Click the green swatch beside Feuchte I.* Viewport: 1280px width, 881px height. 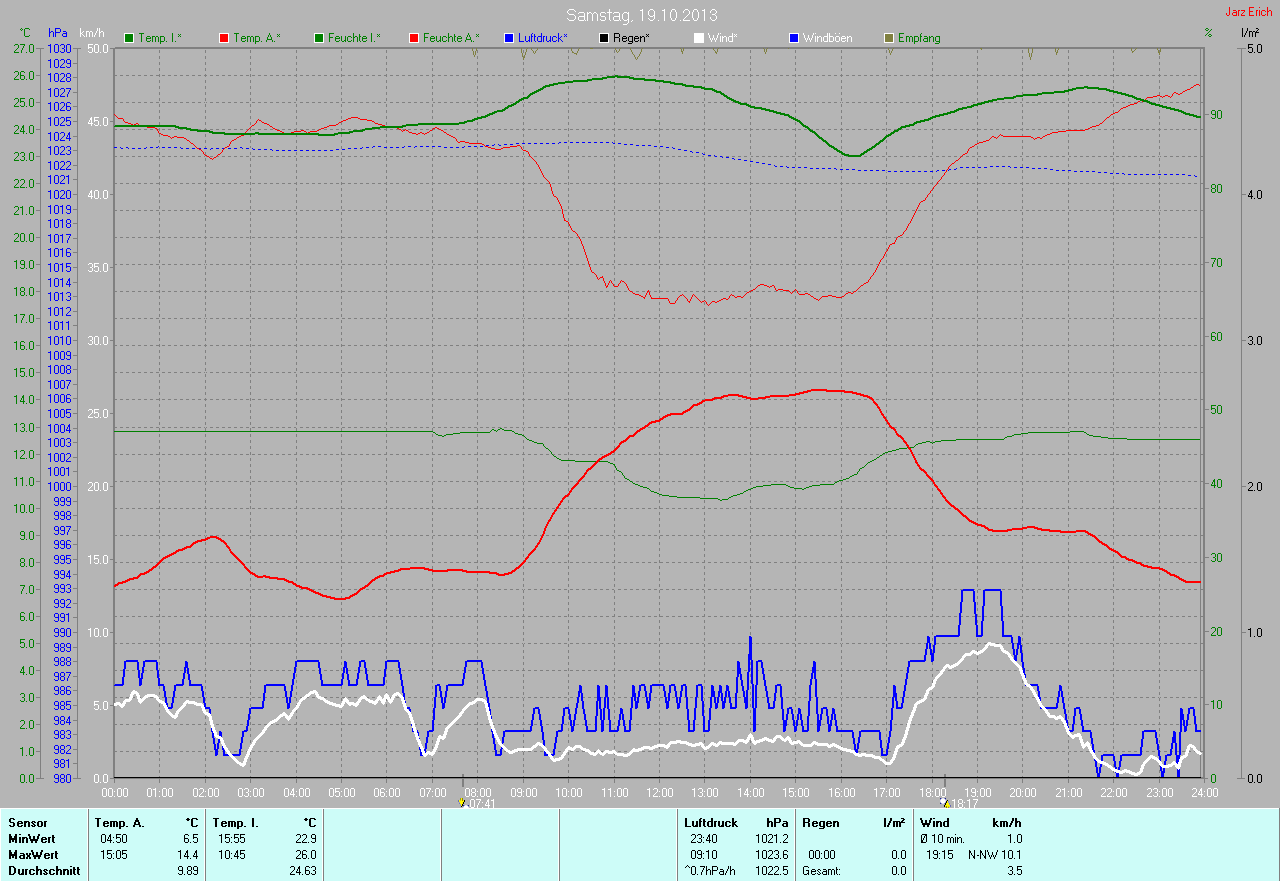[x=320, y=38]
